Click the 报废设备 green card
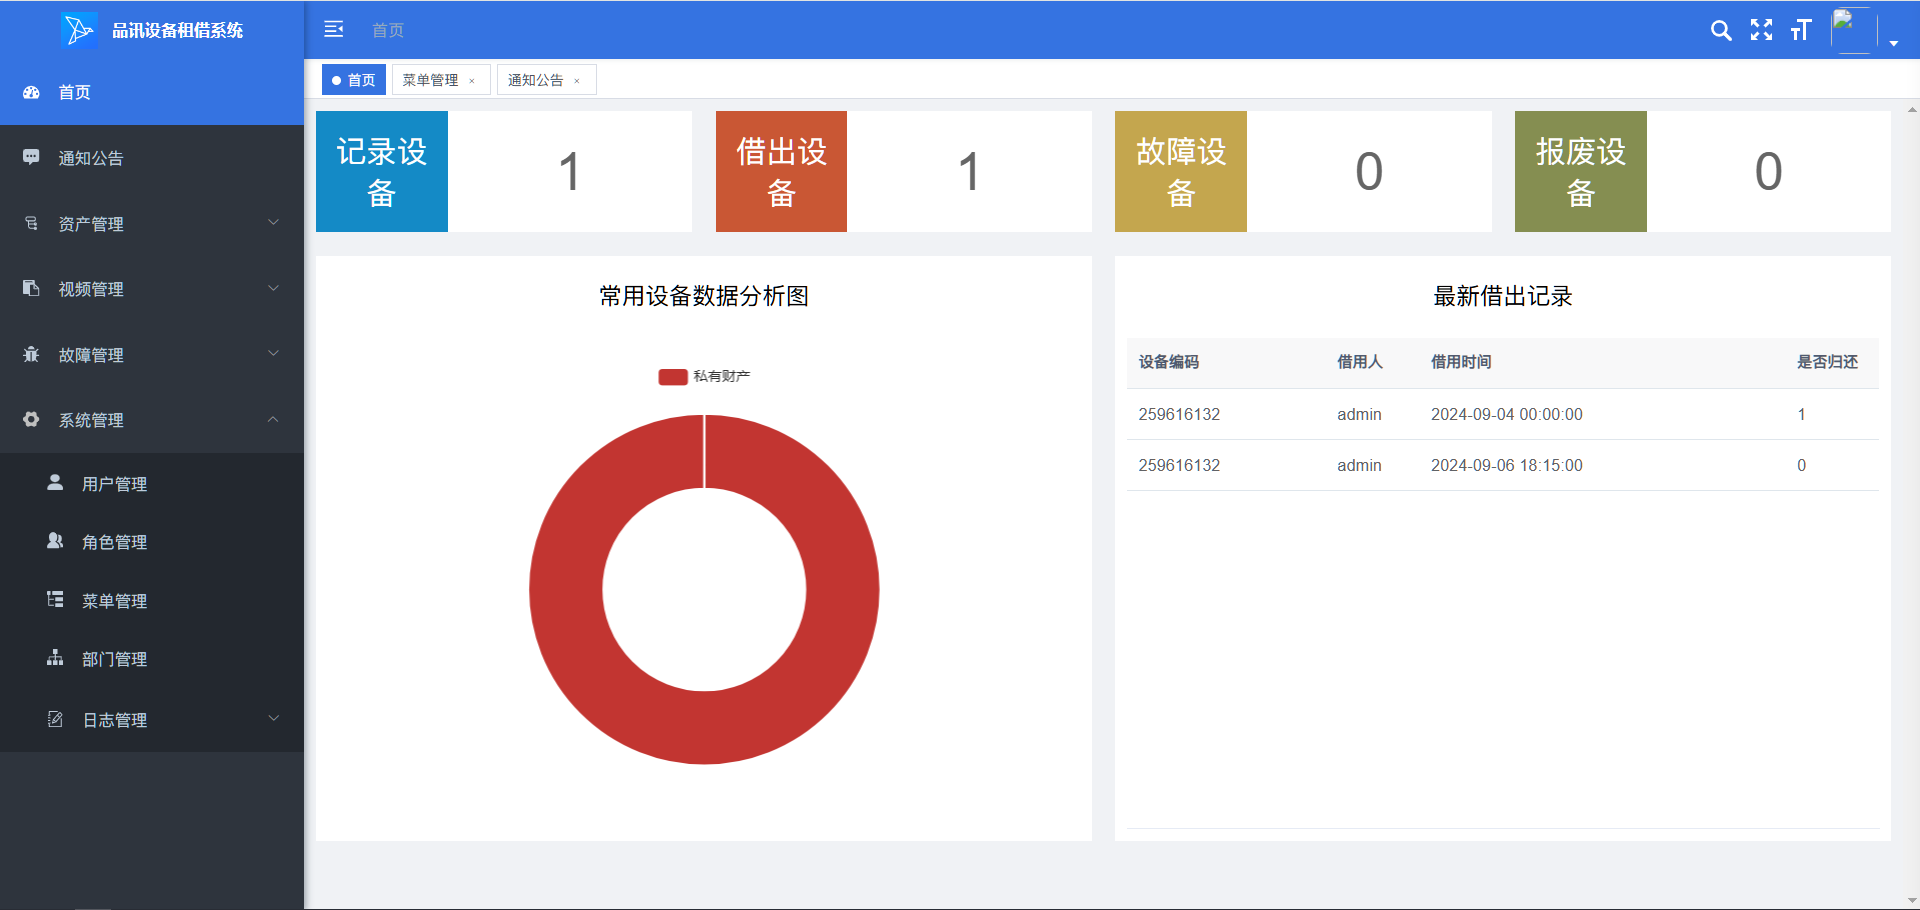1920x910 pixels. coord(1581,171)
